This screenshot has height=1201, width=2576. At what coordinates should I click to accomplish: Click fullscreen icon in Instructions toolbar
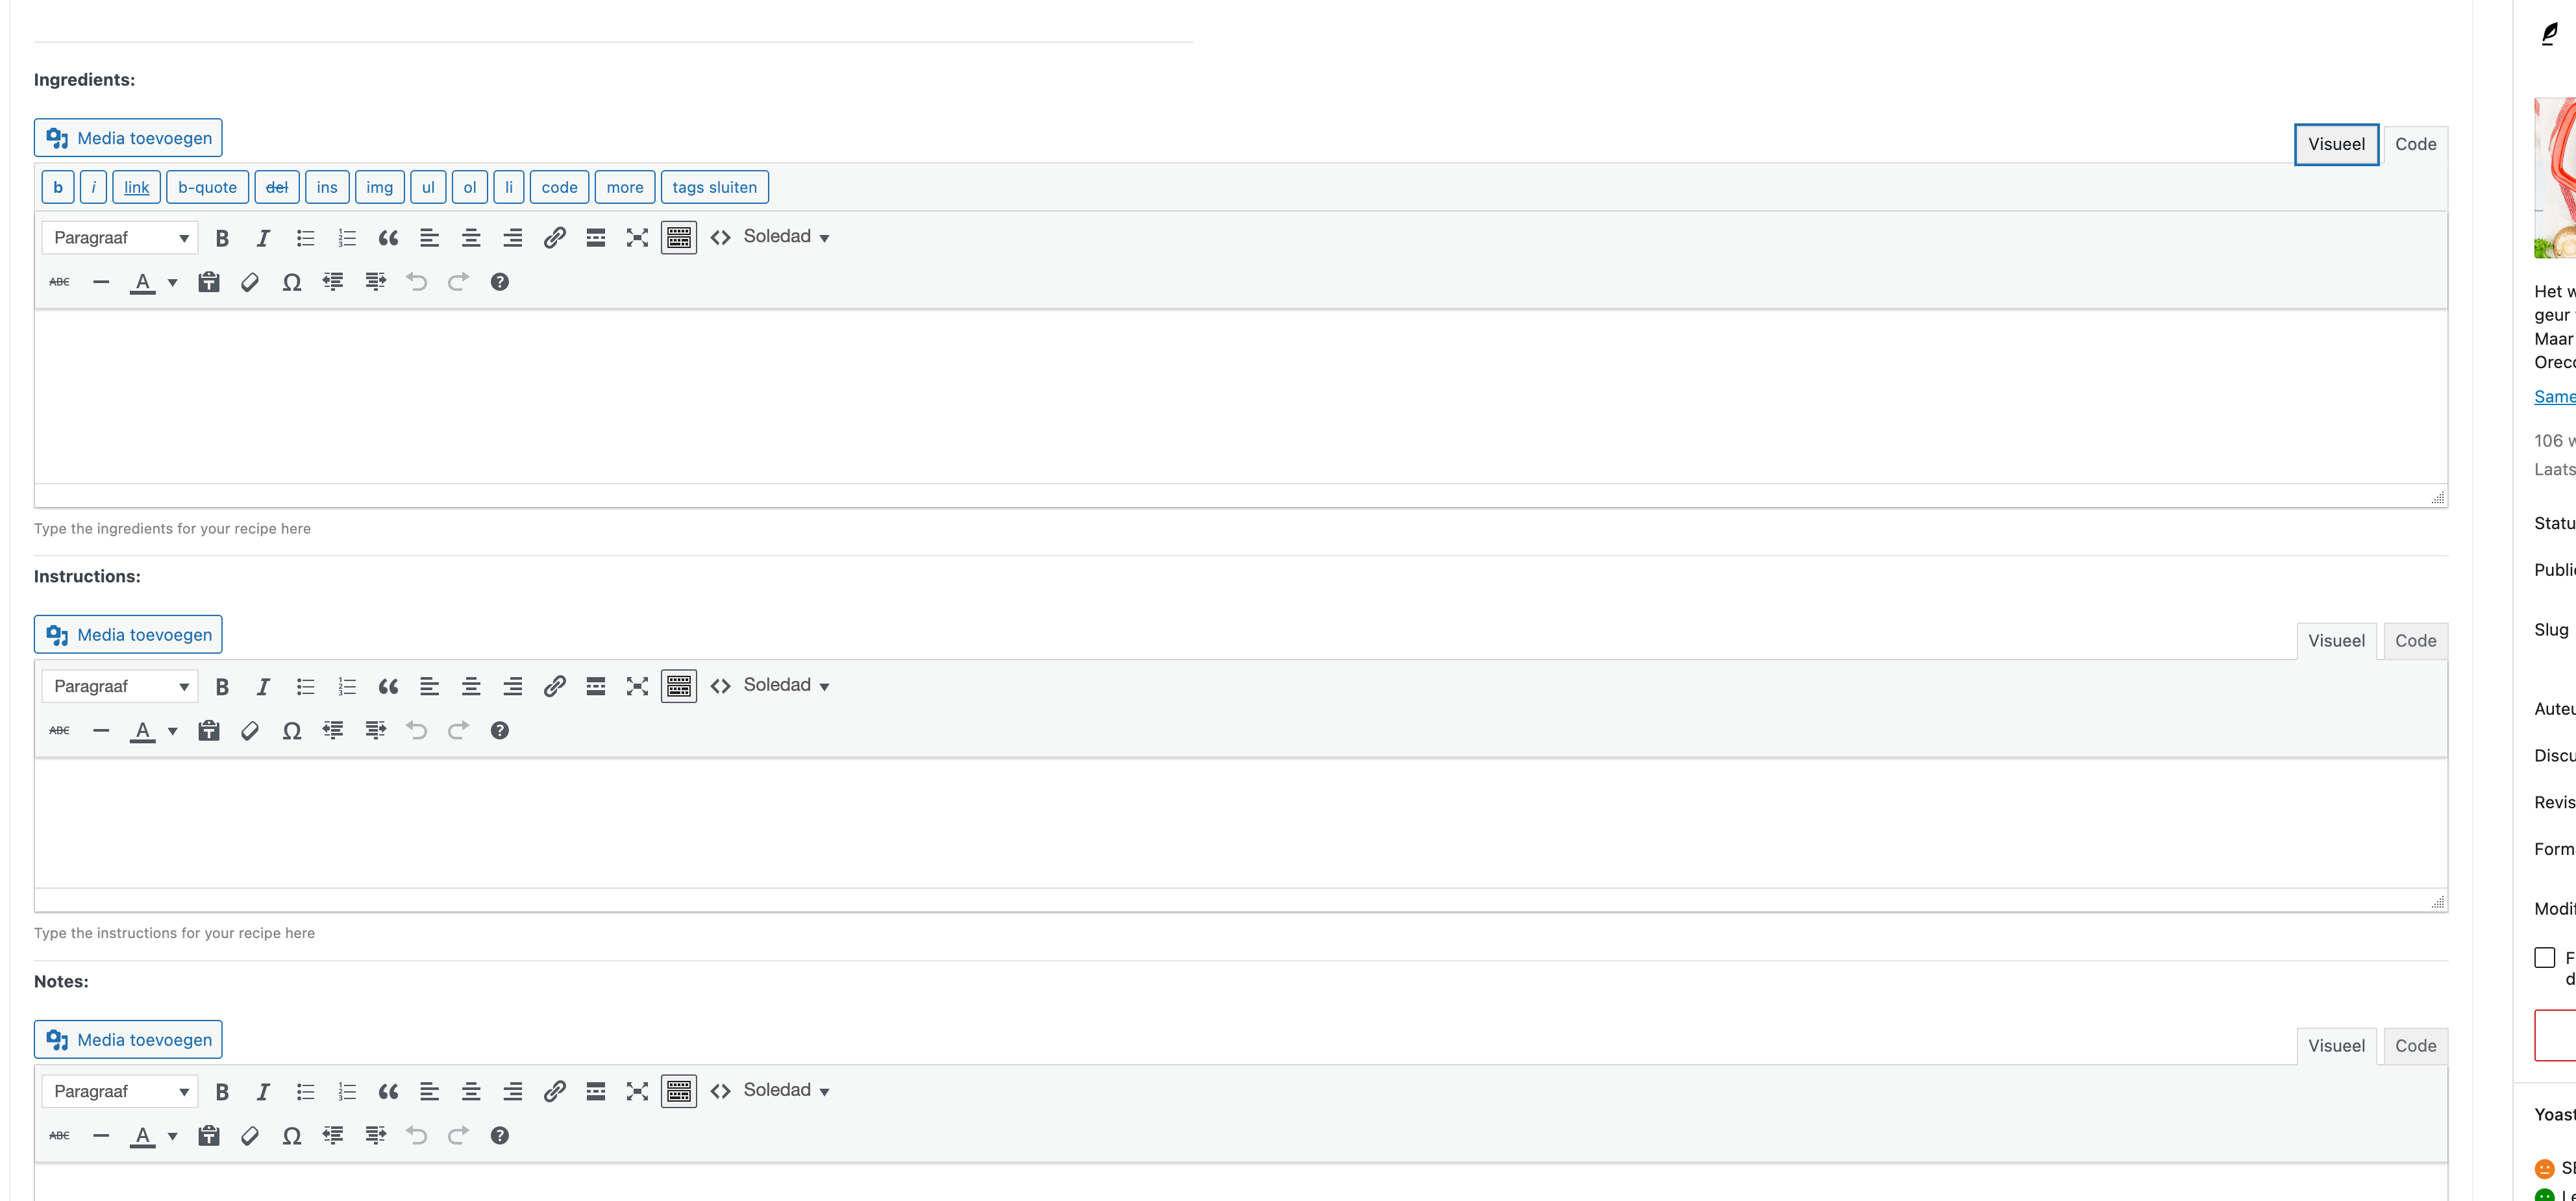point(637,686)
